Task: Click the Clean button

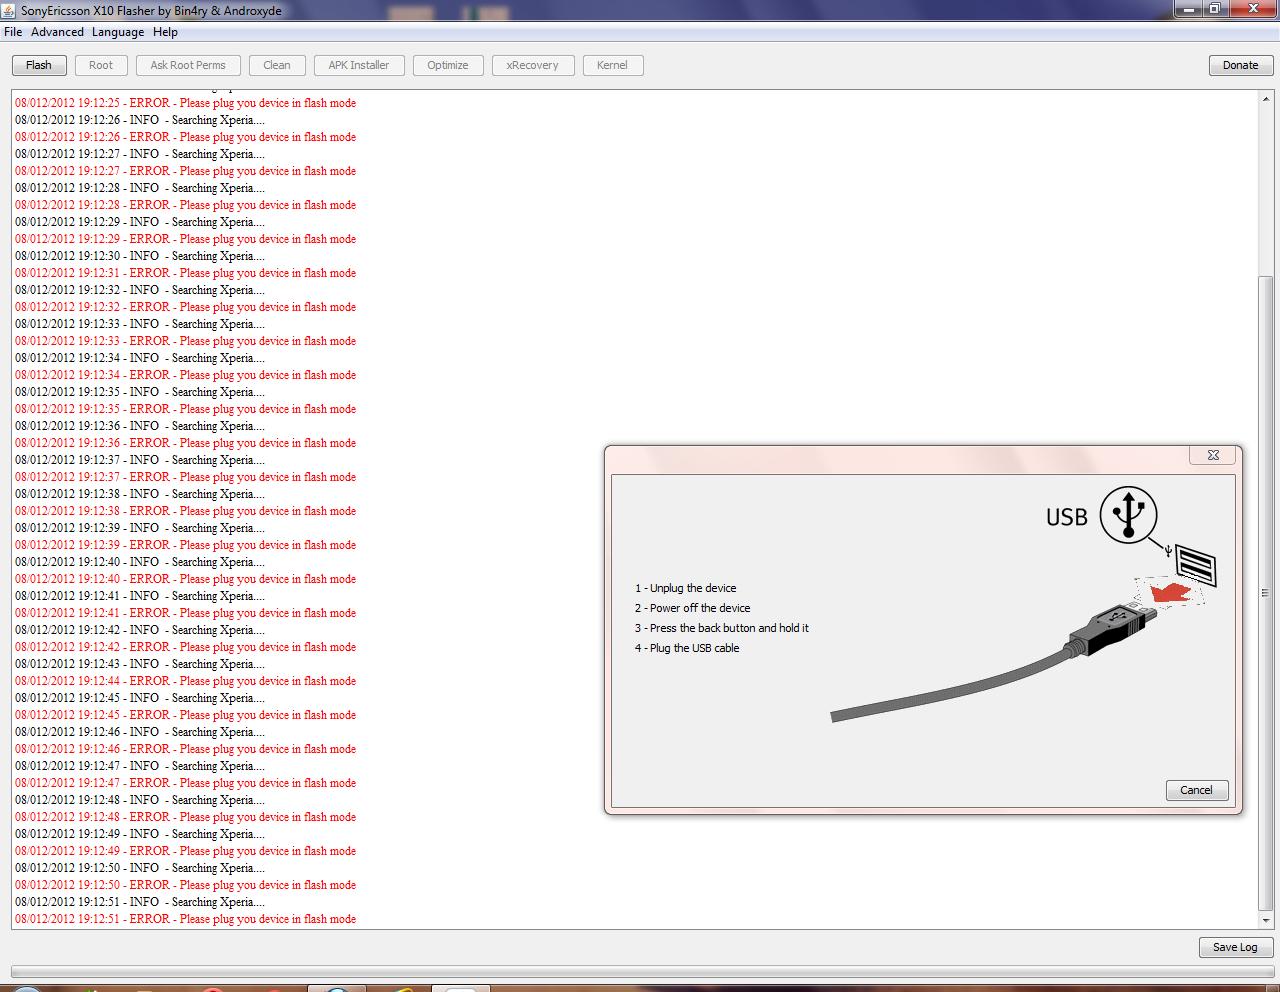Action: (x=277, y=65)
